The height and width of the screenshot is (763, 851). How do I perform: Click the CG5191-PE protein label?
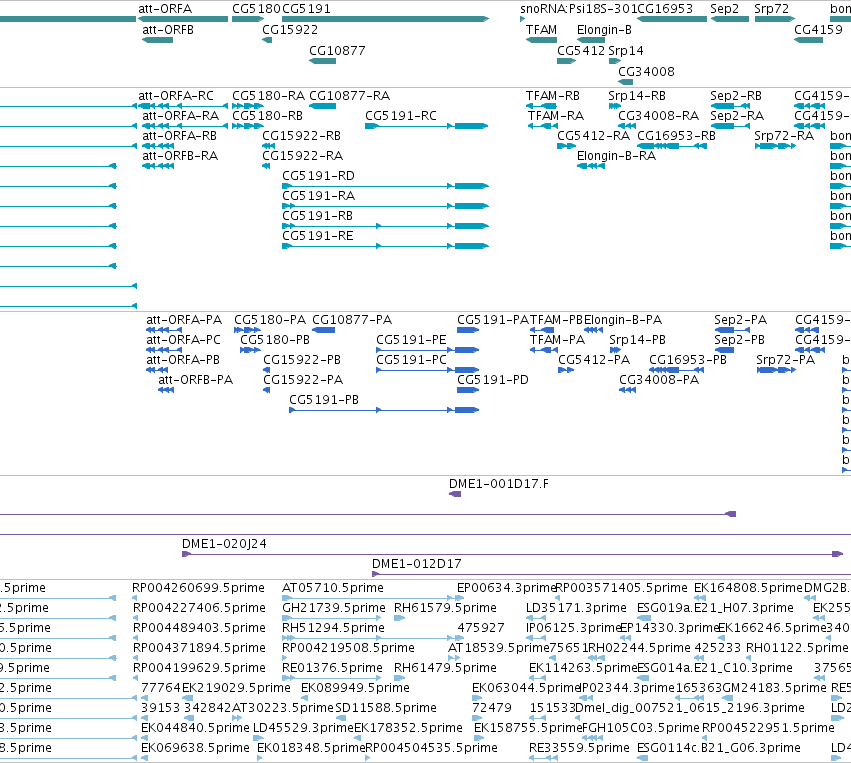(x=411, y=340)
